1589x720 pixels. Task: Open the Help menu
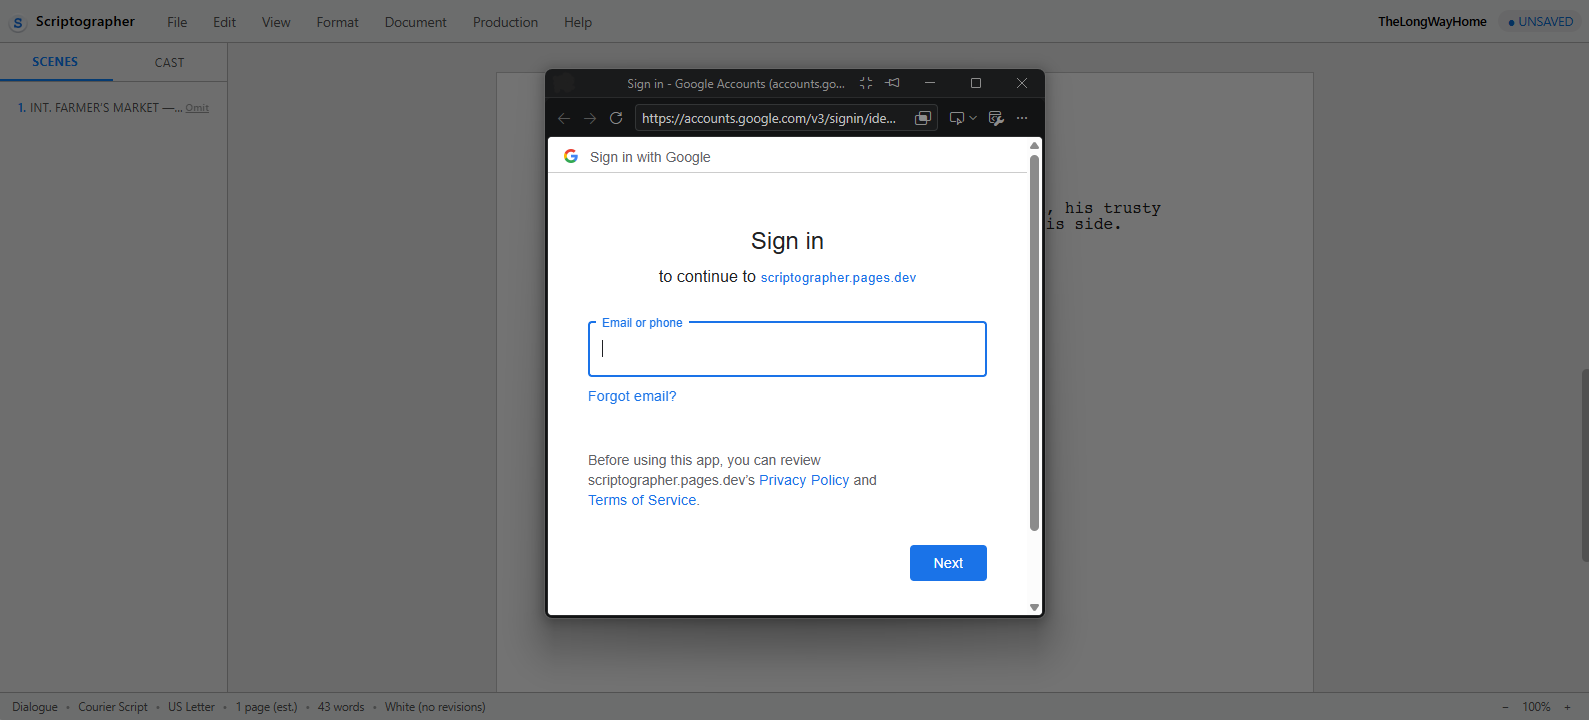coord(578,22)
